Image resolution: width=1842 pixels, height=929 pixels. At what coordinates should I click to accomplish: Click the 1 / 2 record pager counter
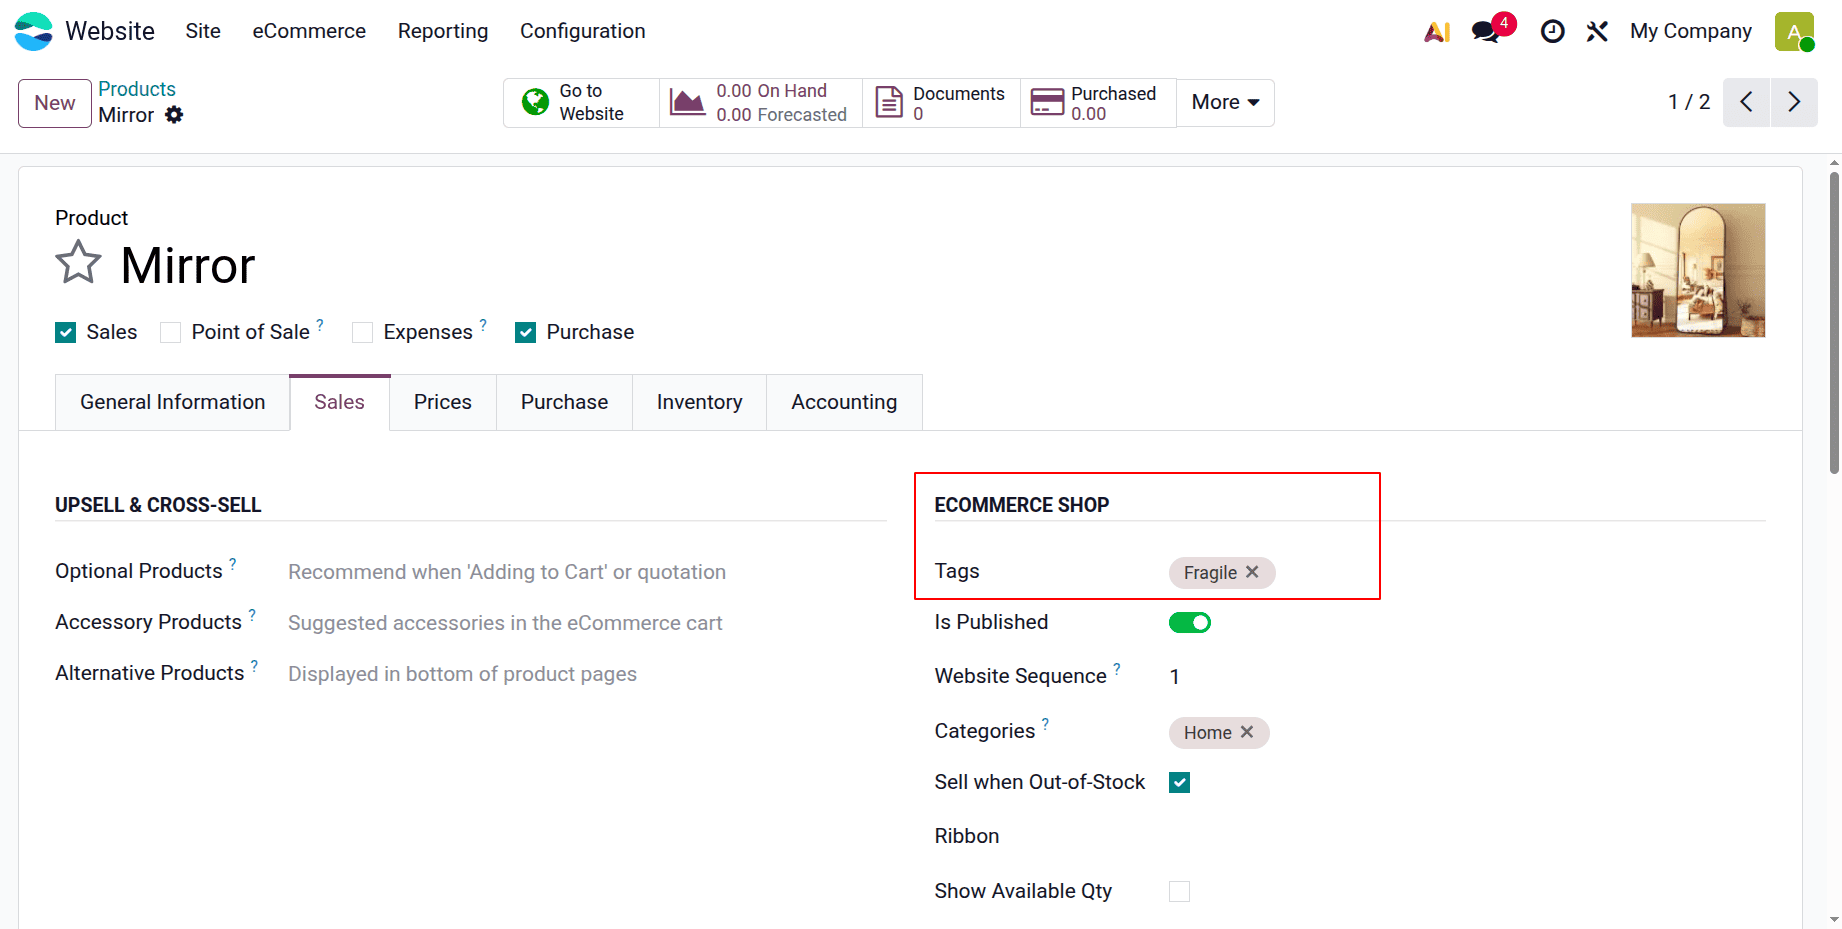point(1689,102)
